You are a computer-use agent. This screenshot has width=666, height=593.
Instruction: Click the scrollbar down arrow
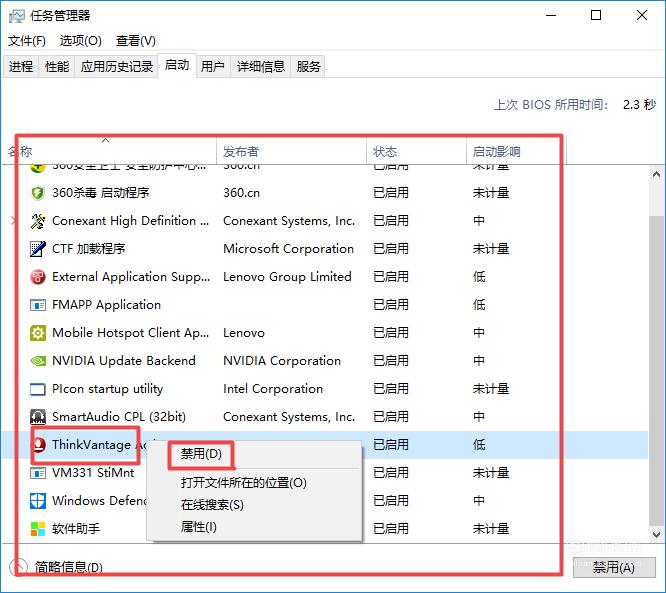coord(656,534)
